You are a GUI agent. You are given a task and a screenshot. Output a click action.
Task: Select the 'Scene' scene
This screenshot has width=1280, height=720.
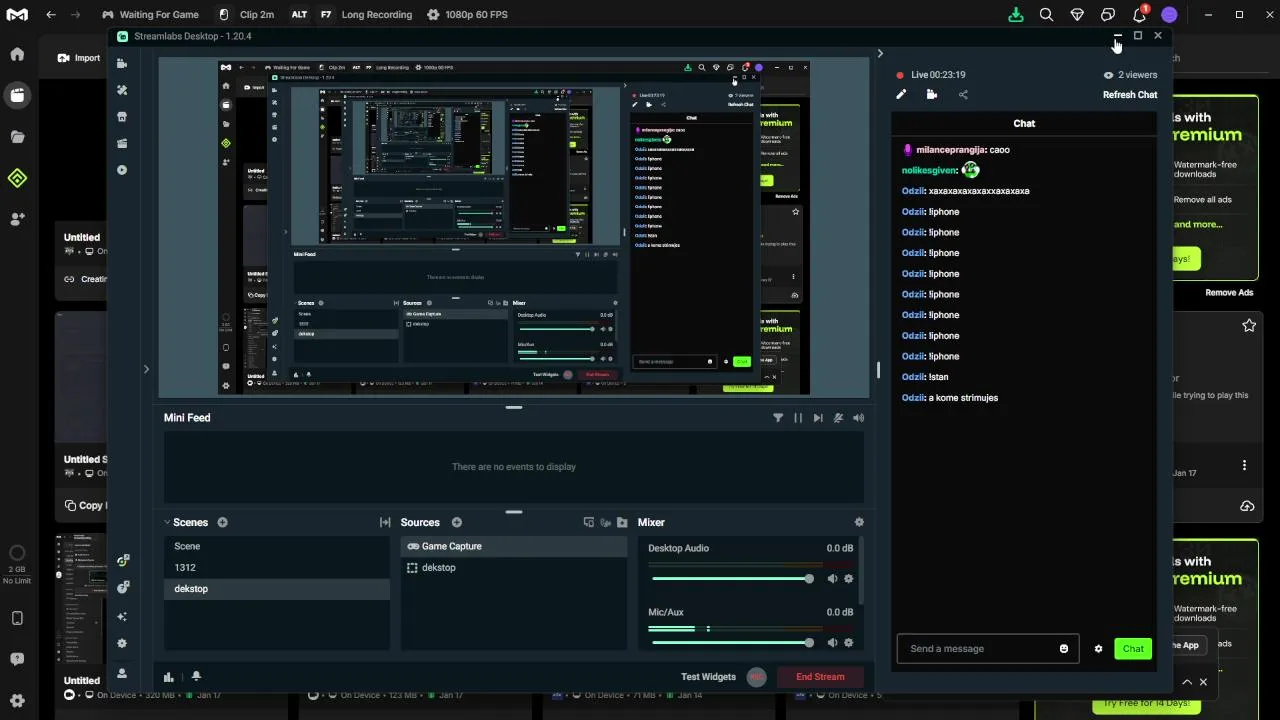click(277, 546)
